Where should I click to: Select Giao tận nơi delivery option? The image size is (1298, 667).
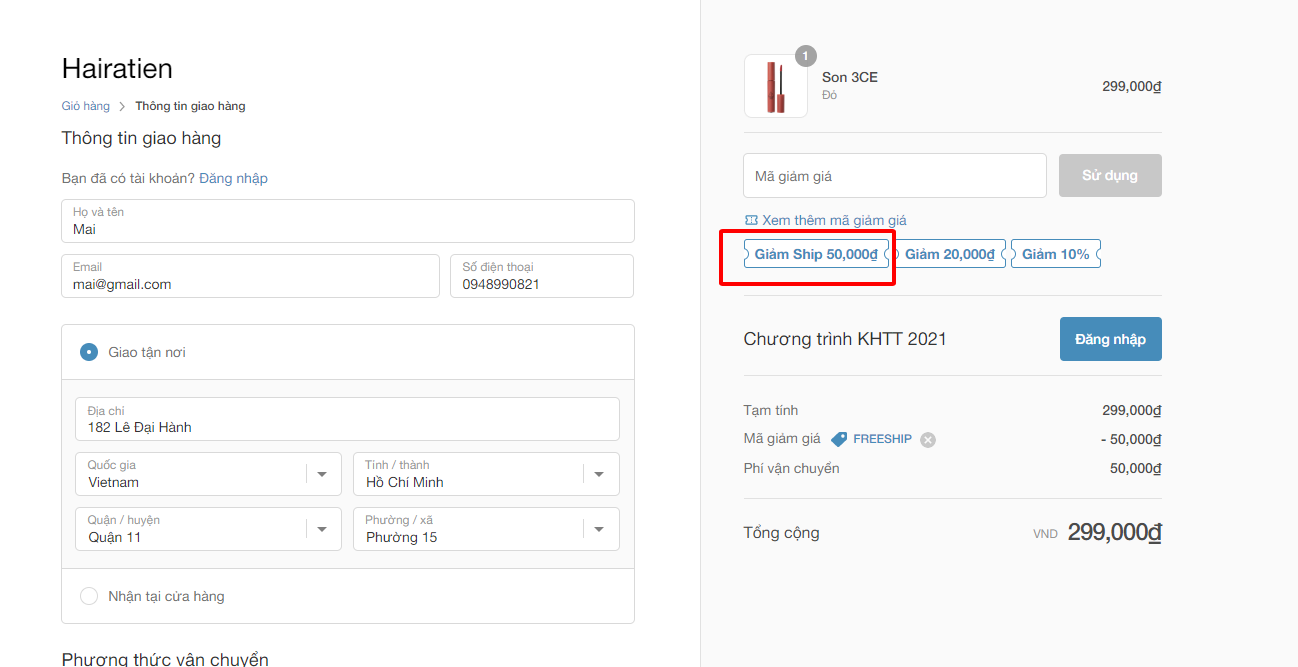(x=89, y=352)
